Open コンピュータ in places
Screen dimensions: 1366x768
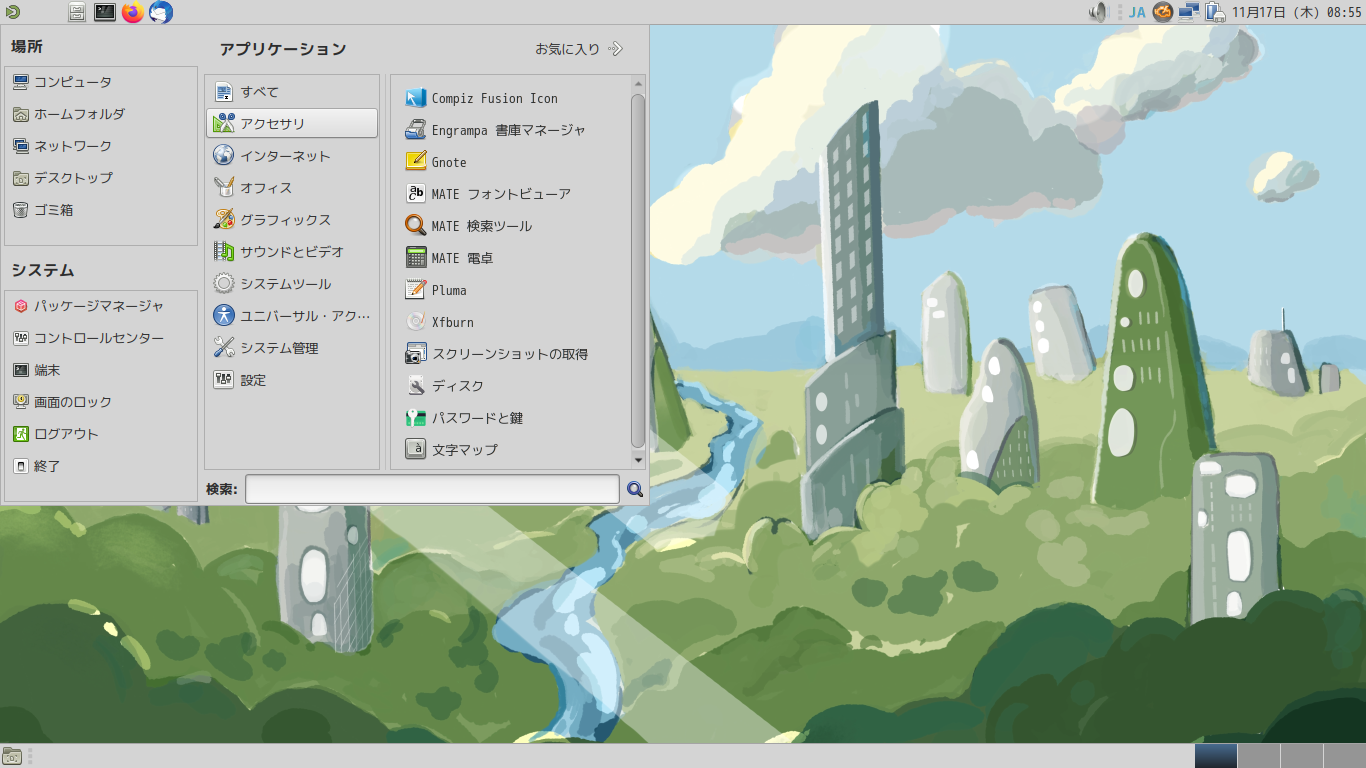click(101, 82)
